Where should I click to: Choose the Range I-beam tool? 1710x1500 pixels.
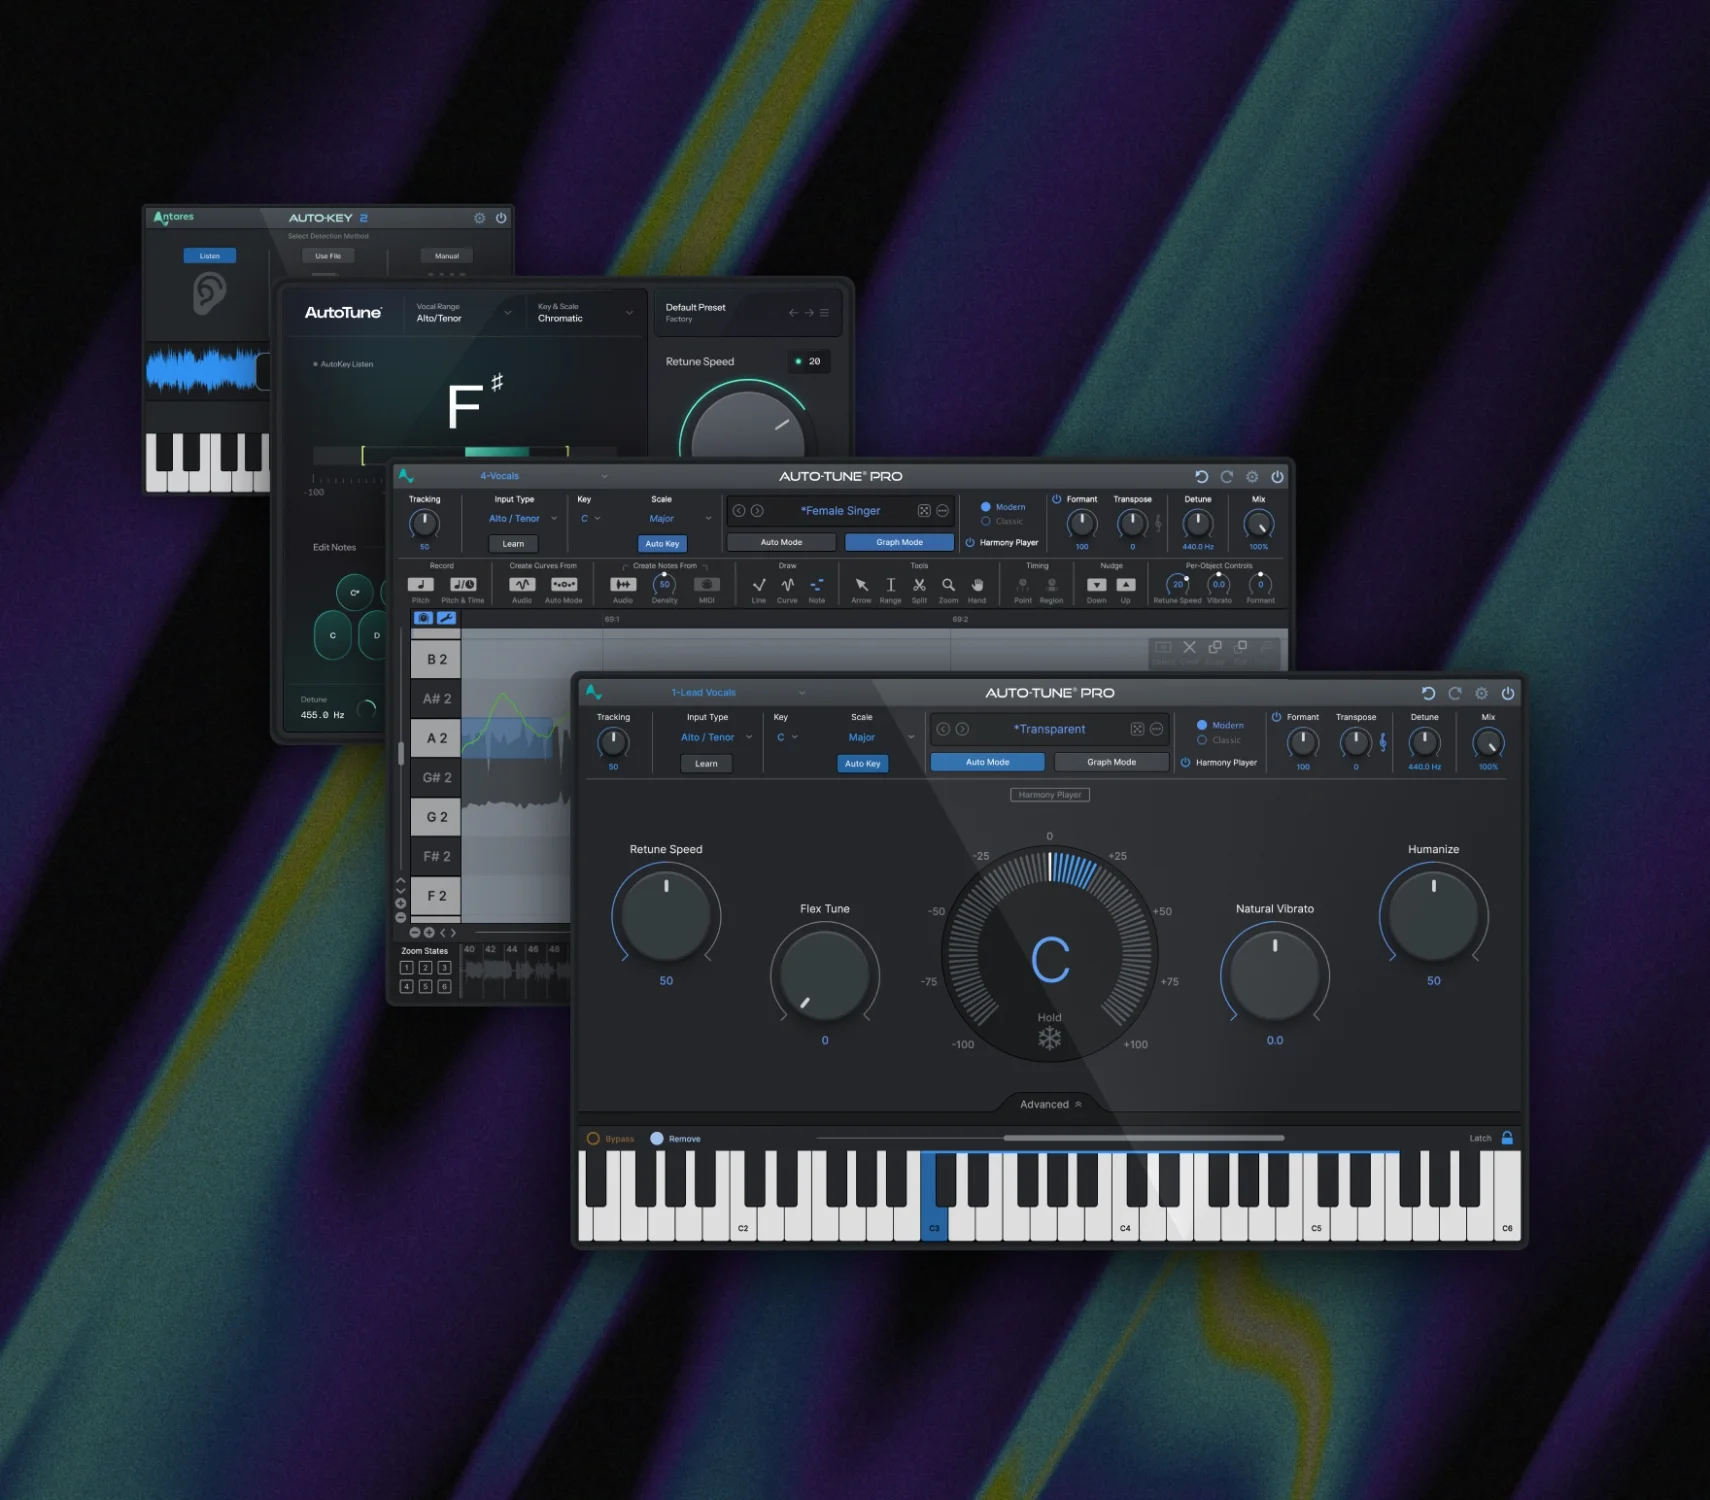[x=890, y=585]
